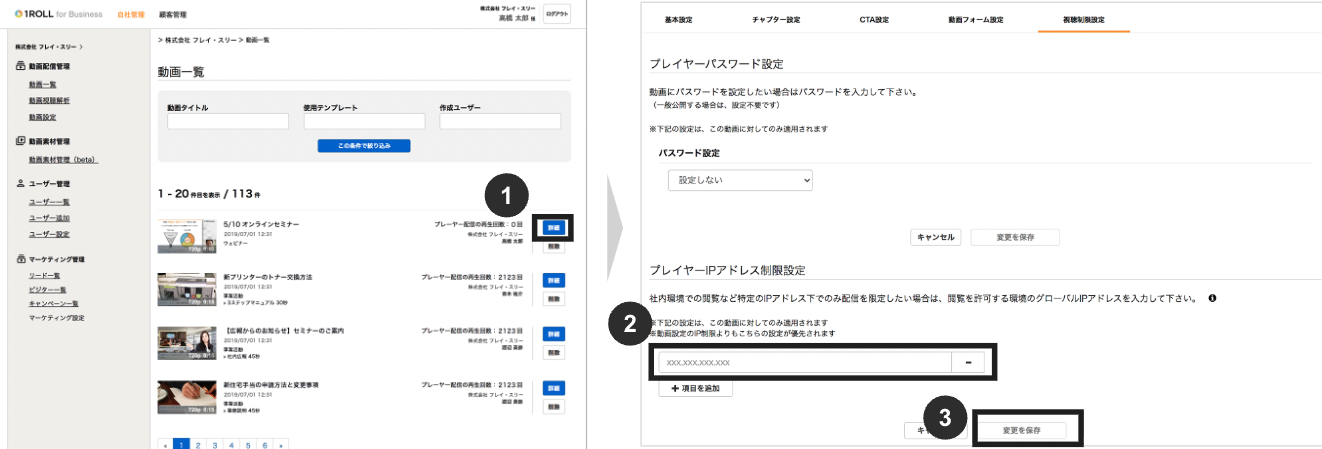Switch to the 動画フォーム設定 tab
The image size is (1322, 449).
coord(976,20)
